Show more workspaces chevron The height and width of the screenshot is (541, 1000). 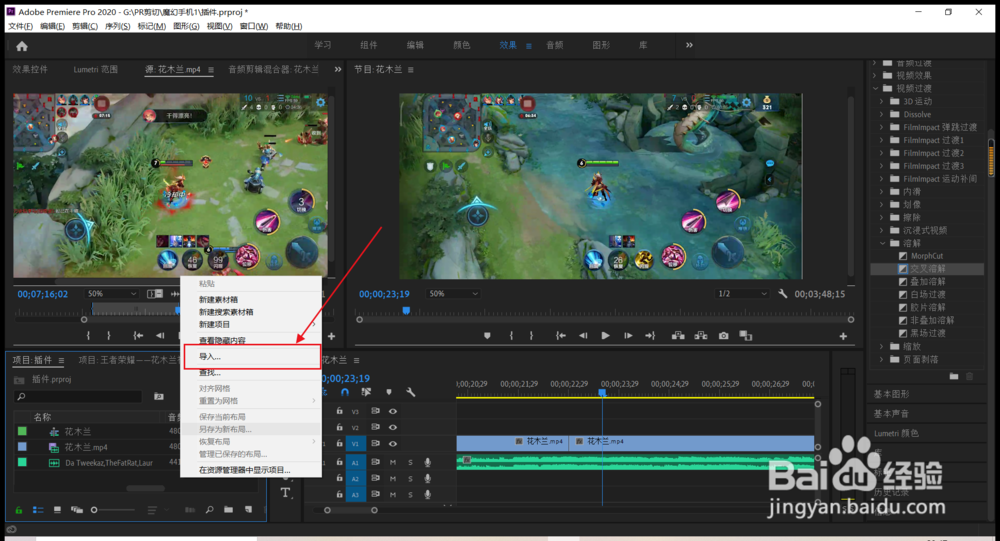pyautogui.click(x=689, y=45)
